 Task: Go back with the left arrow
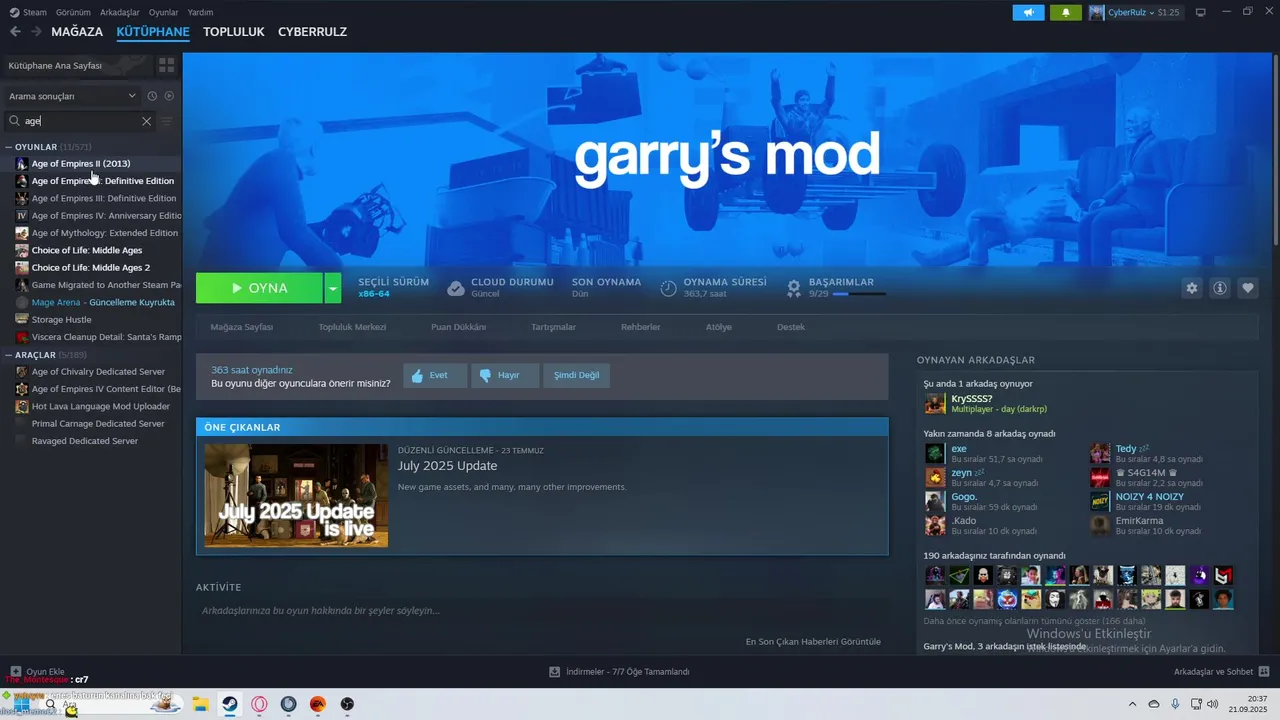[15, 32]
